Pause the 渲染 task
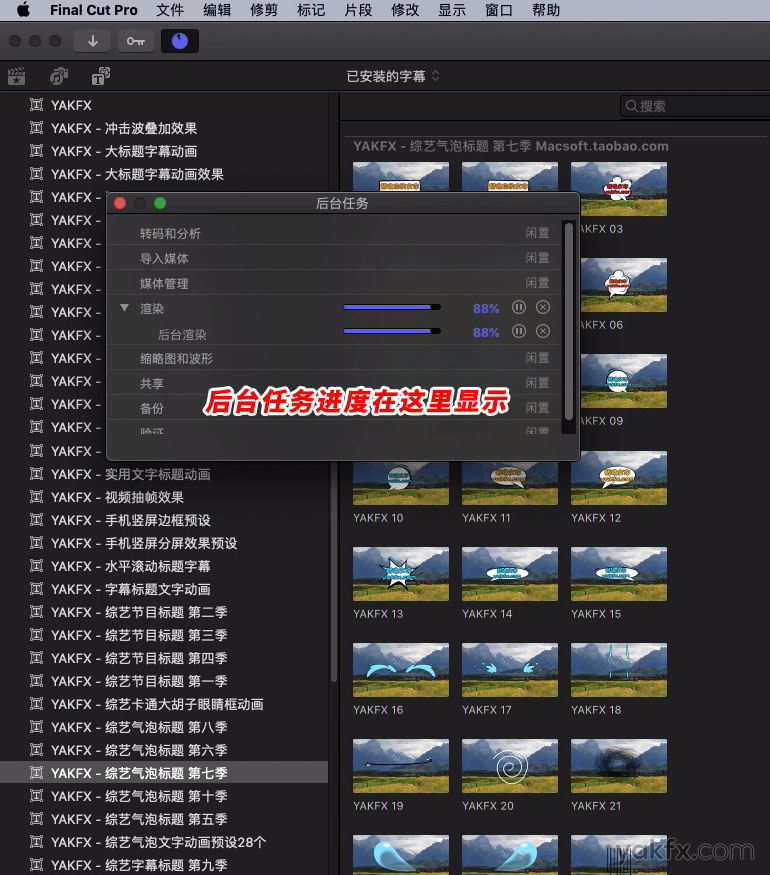This screenshot has height=875, width=770. tap(519, 307)
